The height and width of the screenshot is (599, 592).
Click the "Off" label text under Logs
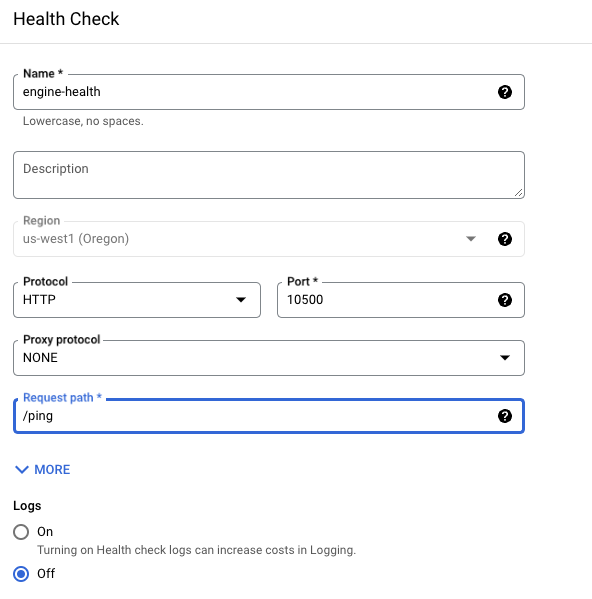(46, 574)
